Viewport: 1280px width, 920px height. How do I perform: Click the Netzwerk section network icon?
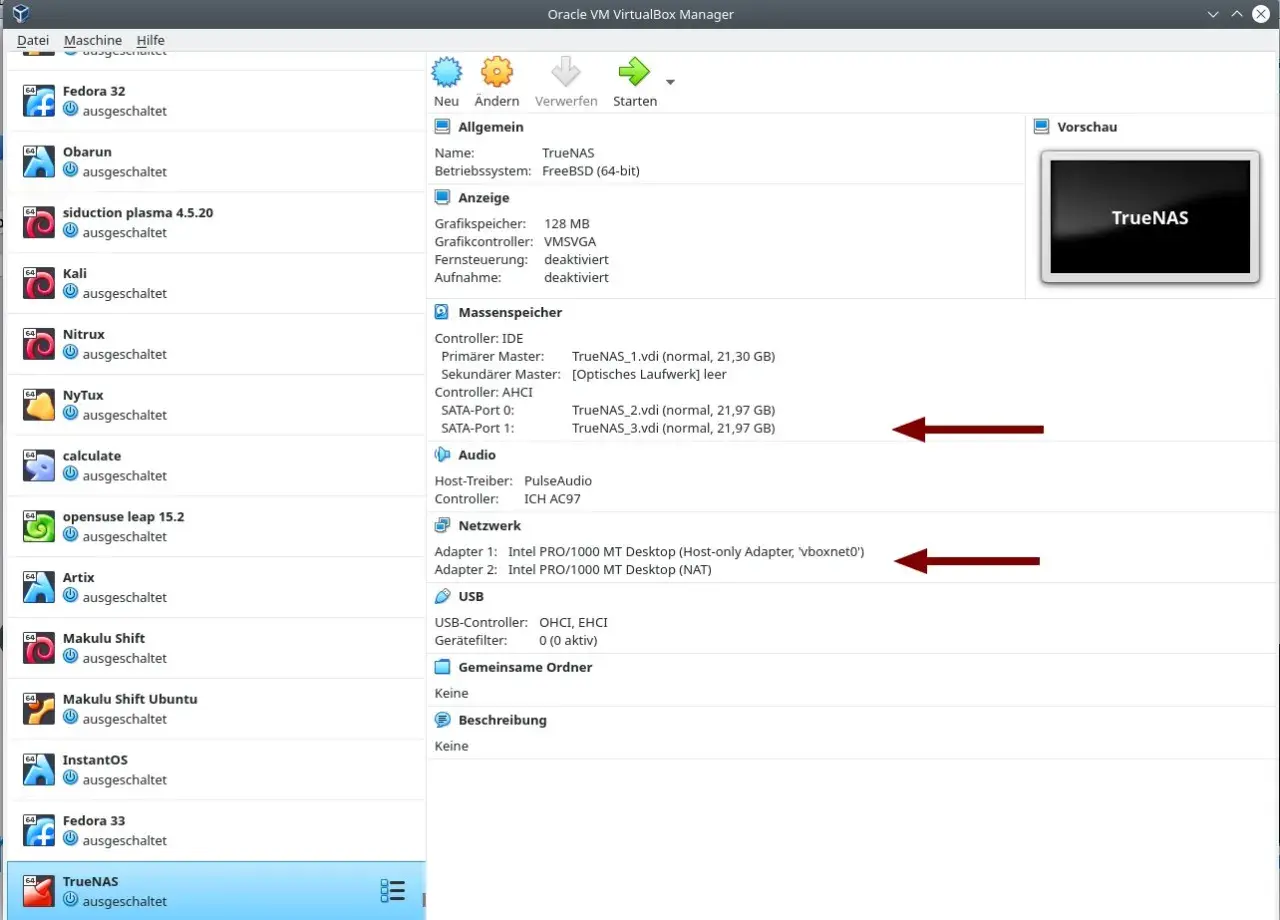coord(443,525)
